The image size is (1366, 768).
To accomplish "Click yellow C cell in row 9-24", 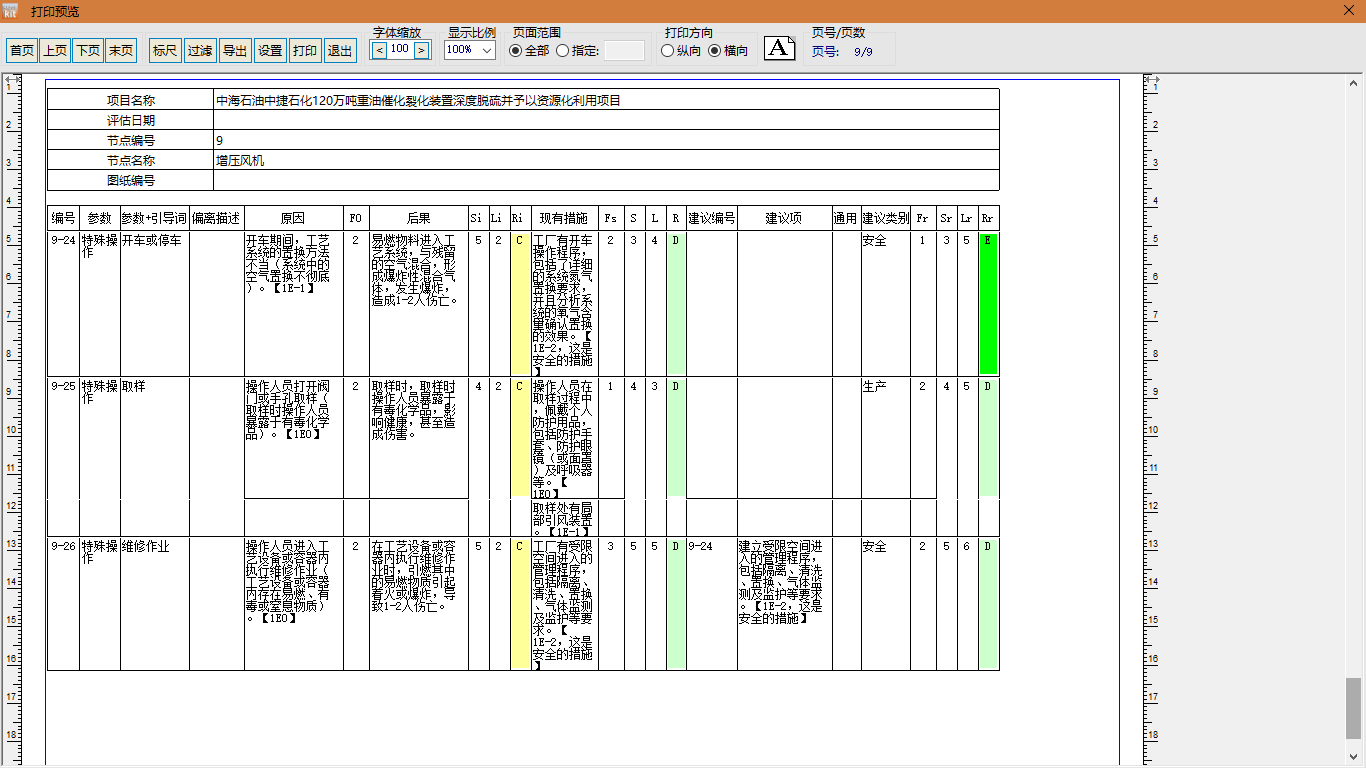I will coord(519,304).
